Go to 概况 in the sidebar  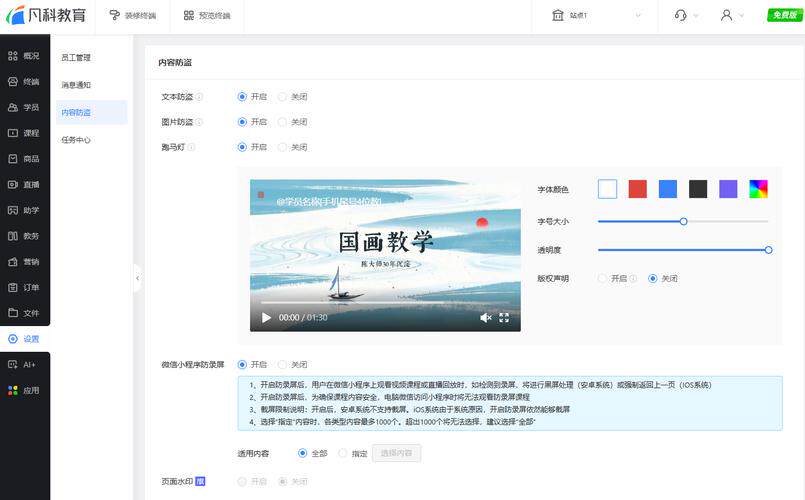(x=24, y=56)
